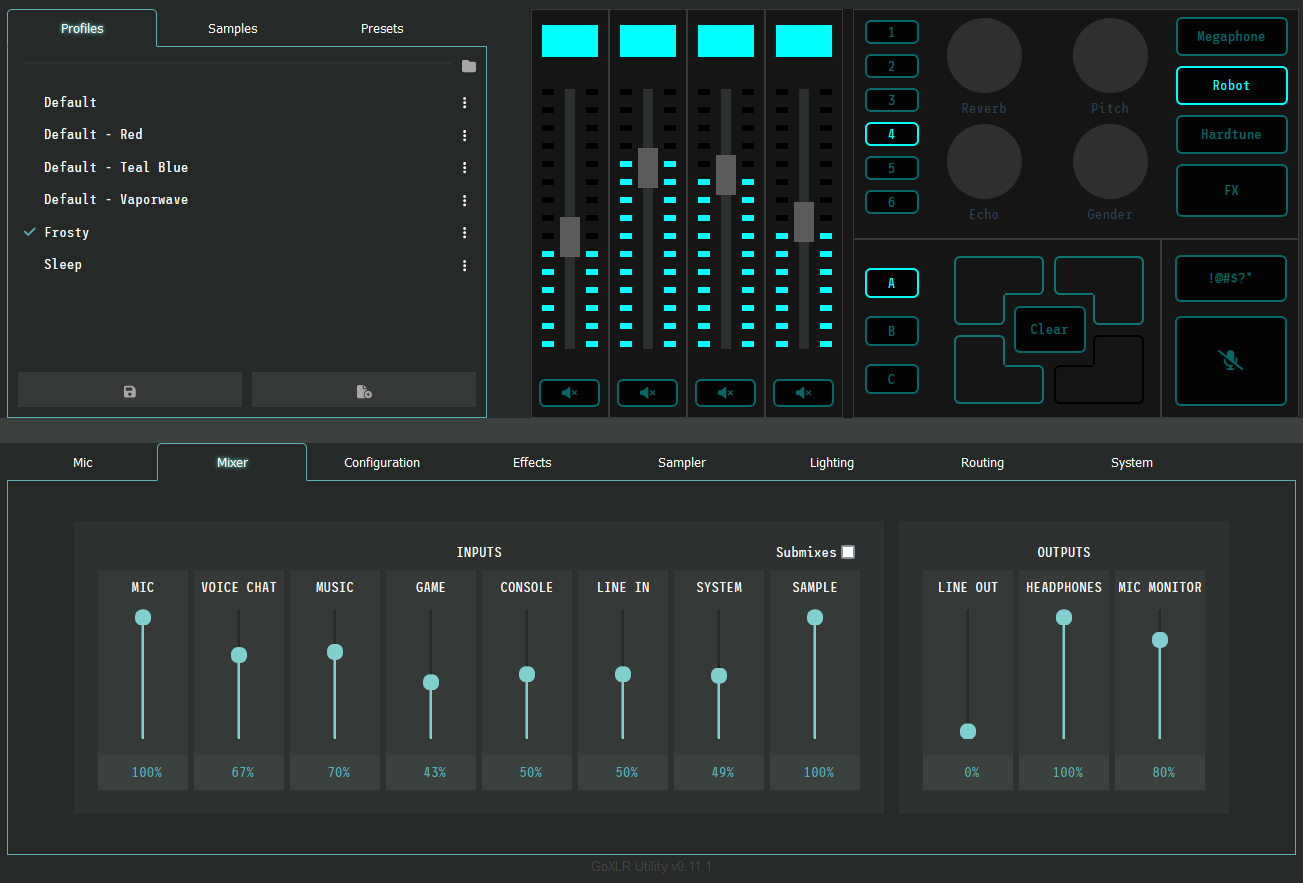The width and height of the screenshot is (1303, 883).
Task: Select sampler bank C
Action: click(892, 379)
